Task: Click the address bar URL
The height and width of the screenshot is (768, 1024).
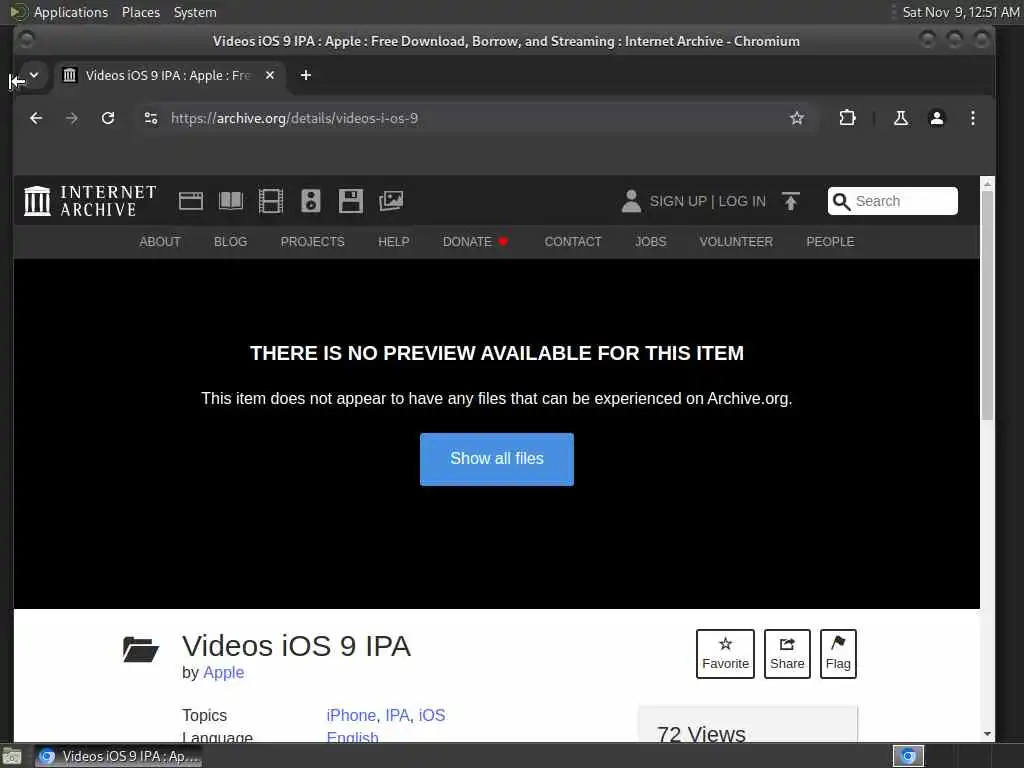Action: (x=294, y=118)
